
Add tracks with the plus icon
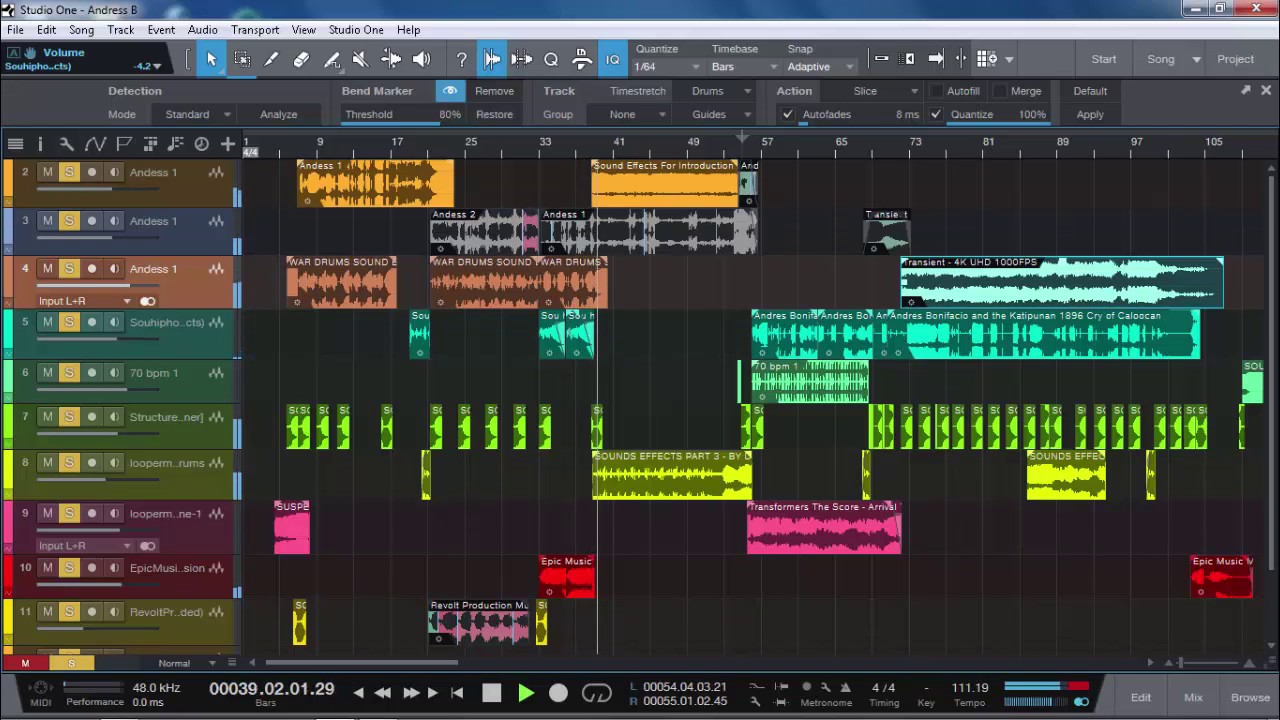click(228, 144)
